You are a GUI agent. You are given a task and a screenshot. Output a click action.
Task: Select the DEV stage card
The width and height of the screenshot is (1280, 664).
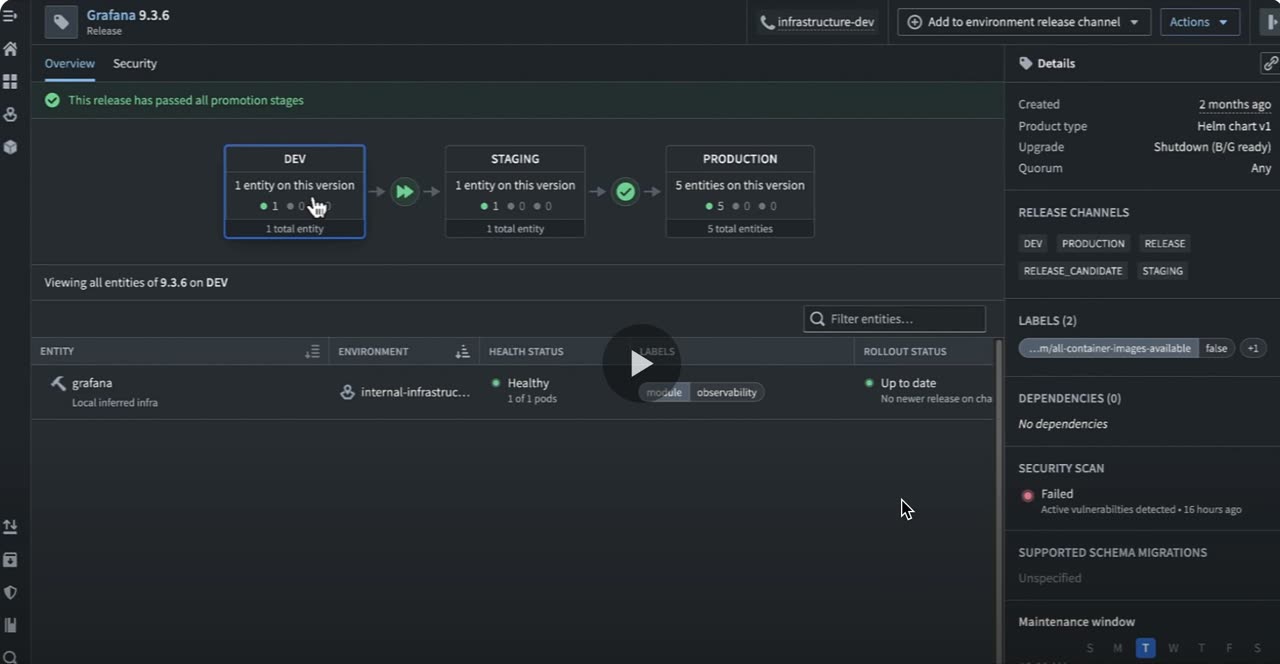(x=295, y=192)
